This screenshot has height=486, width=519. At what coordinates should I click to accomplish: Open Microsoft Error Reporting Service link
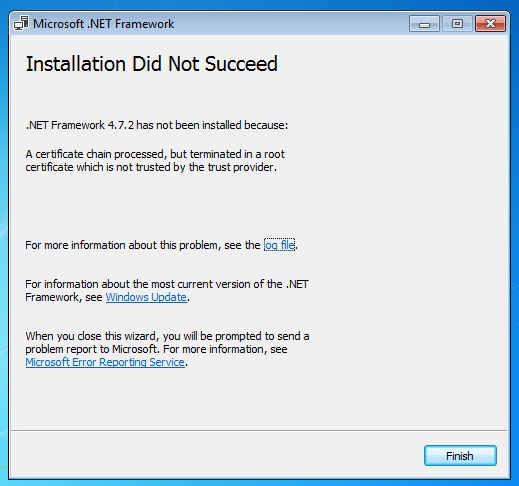(105, 362)
